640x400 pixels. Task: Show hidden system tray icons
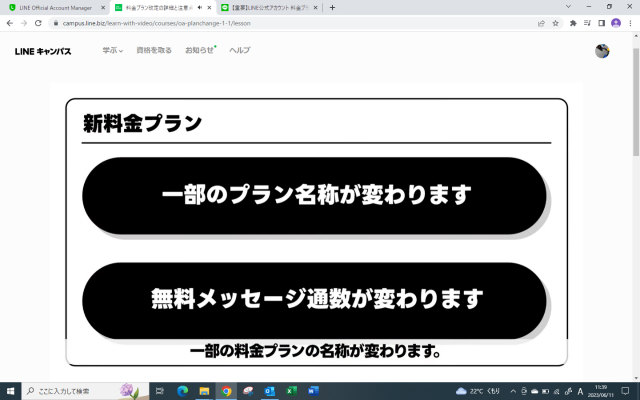click(513, 391)
